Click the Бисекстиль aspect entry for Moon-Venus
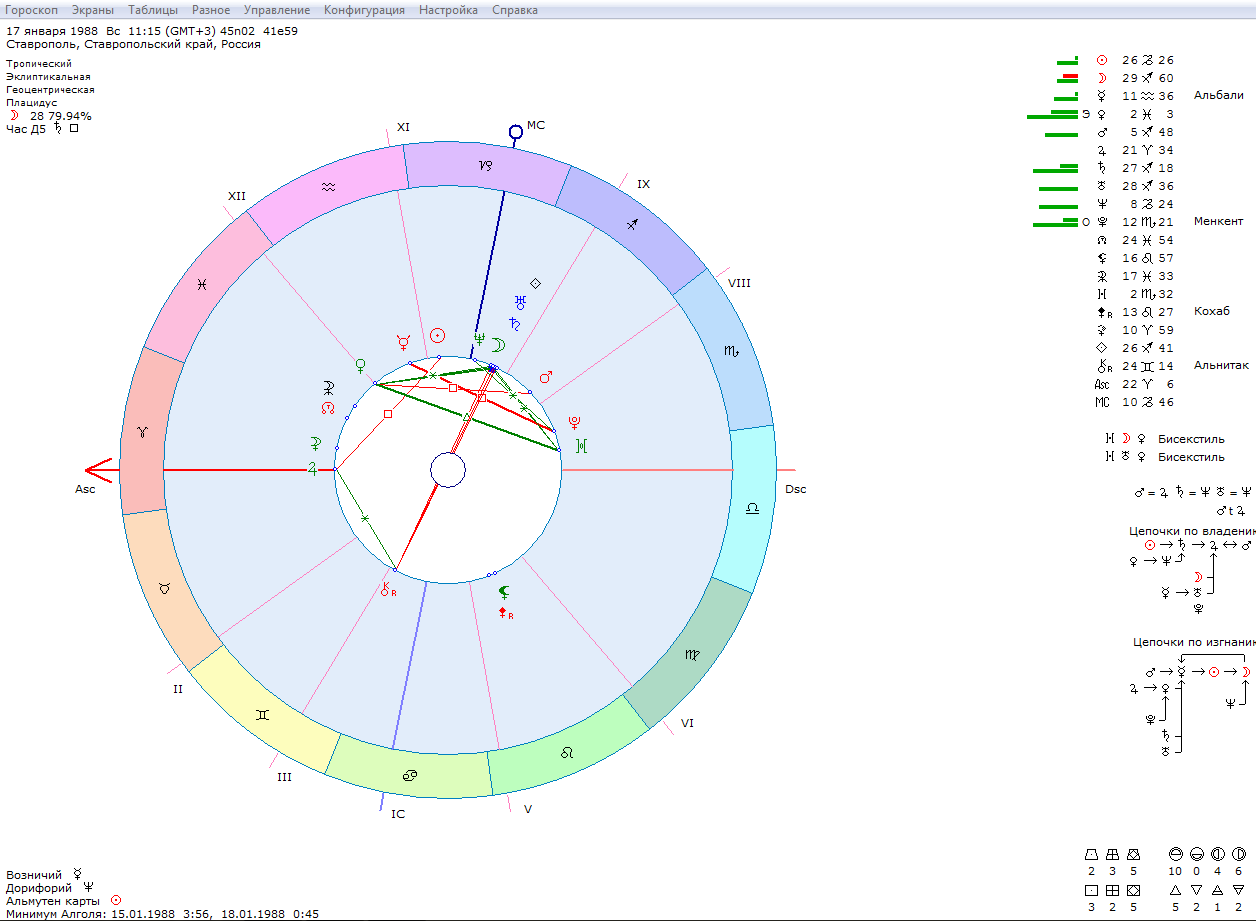 tap(1191, 439)
